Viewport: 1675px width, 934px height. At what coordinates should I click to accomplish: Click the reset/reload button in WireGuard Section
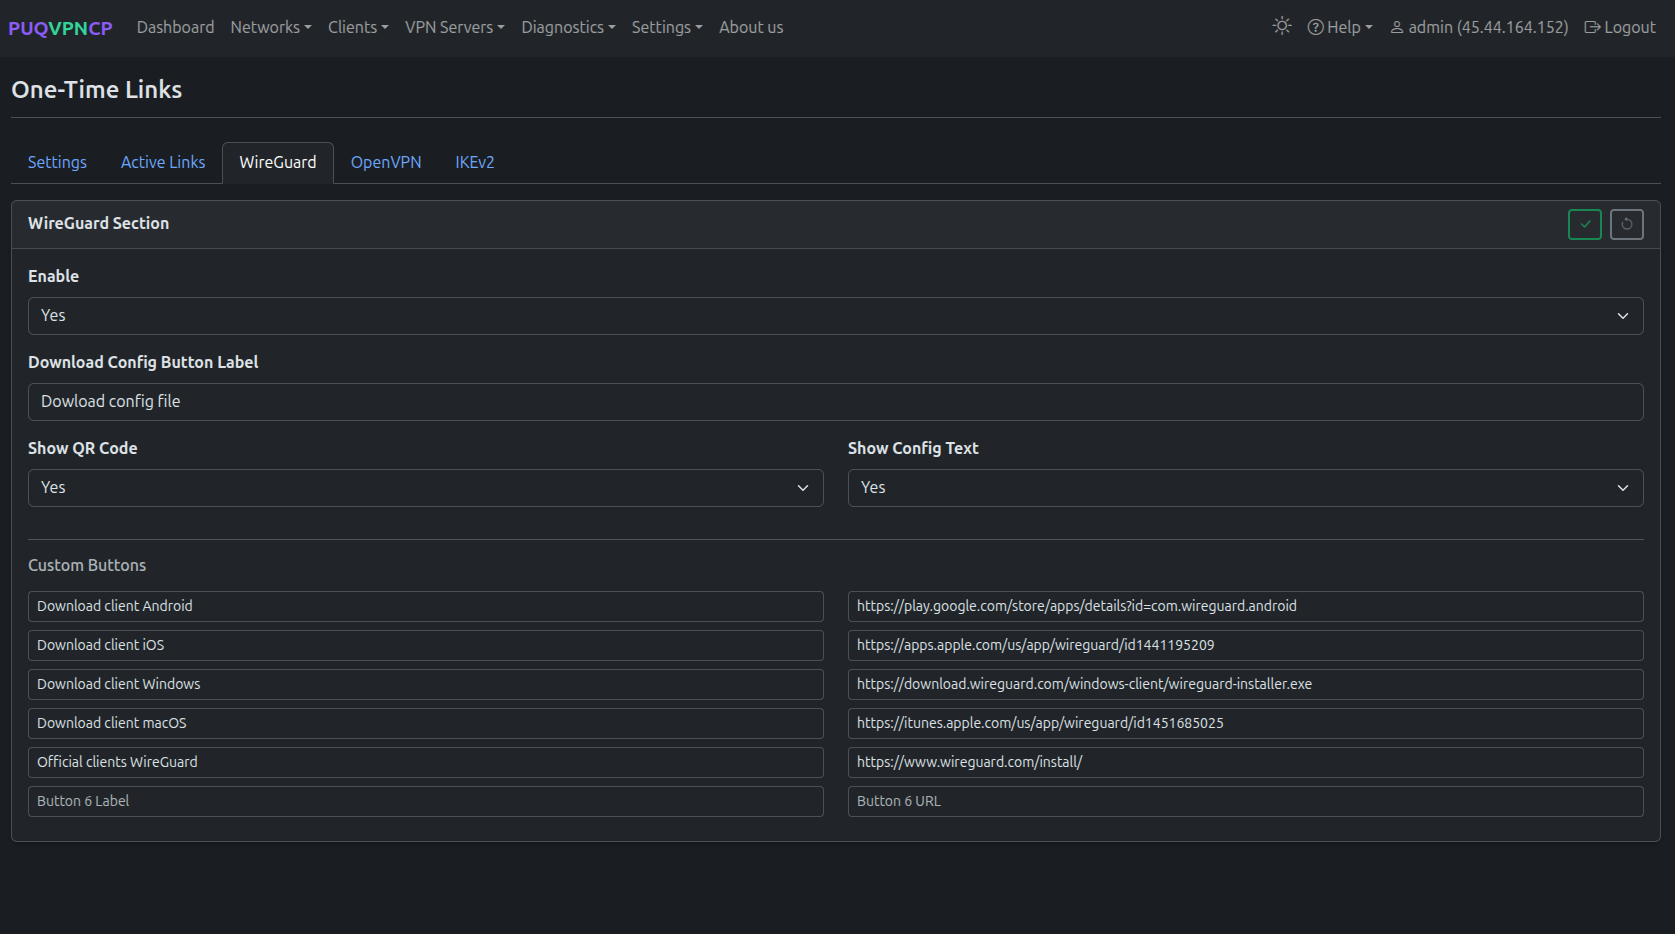(1627, 225)
